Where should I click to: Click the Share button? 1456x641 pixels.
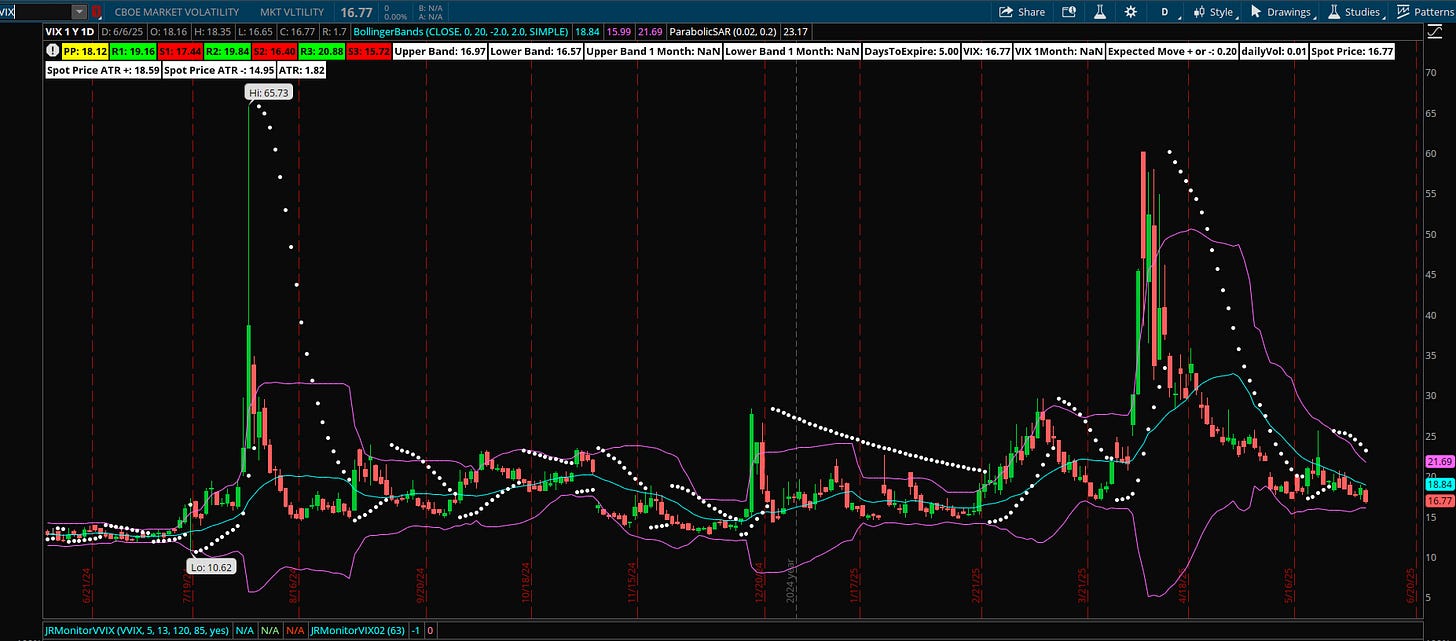1023,12
